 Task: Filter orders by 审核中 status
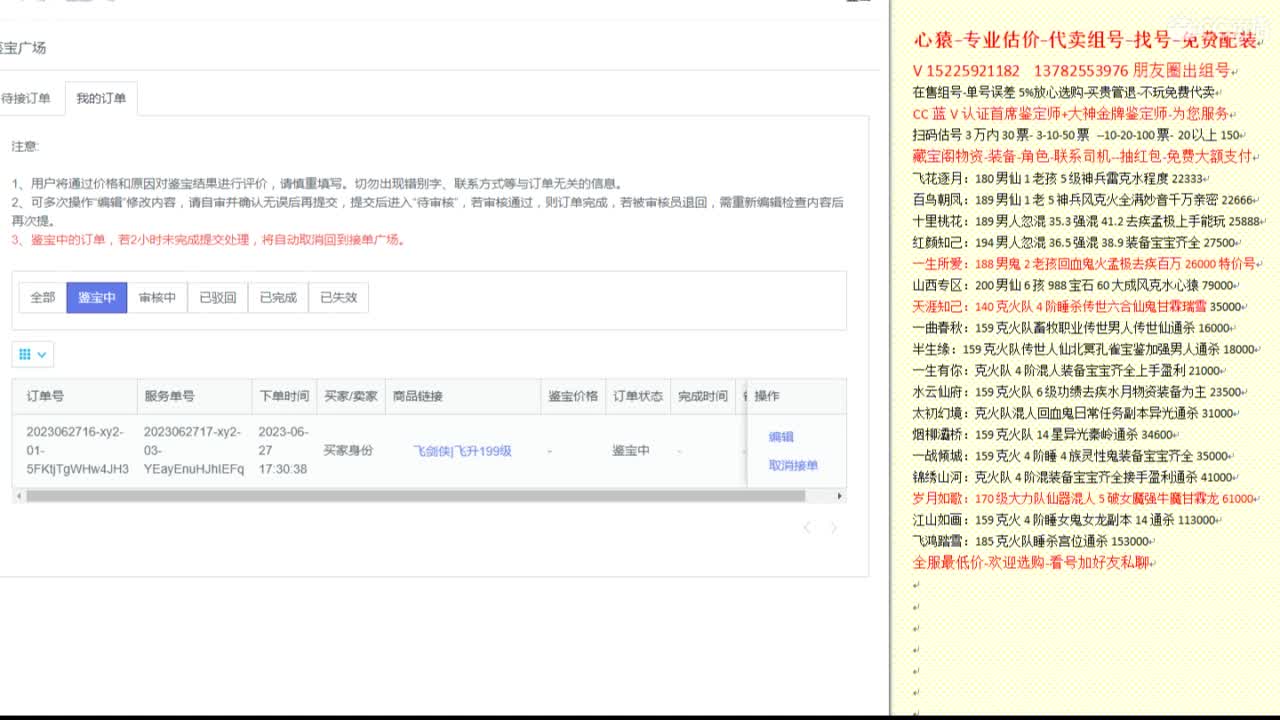156,297
